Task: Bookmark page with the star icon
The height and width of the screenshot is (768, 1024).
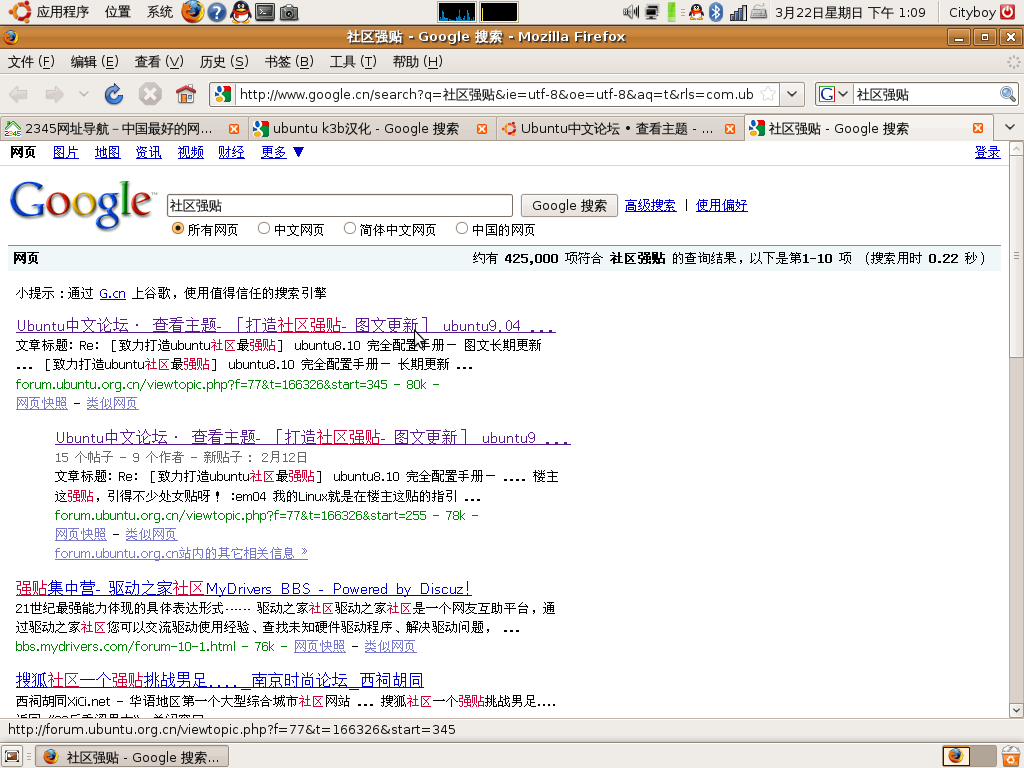Action: coord(769,94)
